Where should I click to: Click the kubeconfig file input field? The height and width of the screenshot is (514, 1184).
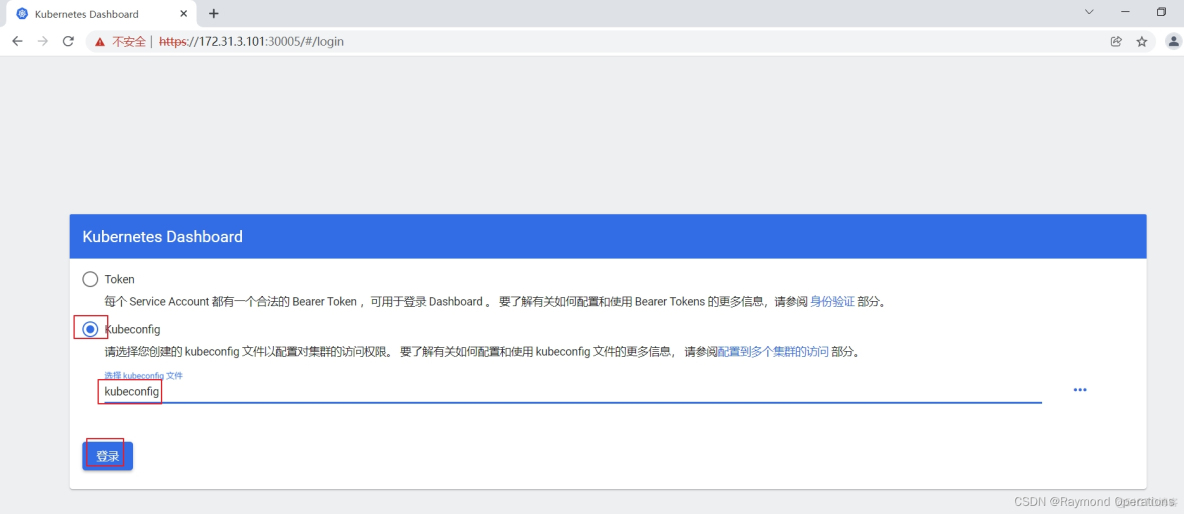click(573, 392)
